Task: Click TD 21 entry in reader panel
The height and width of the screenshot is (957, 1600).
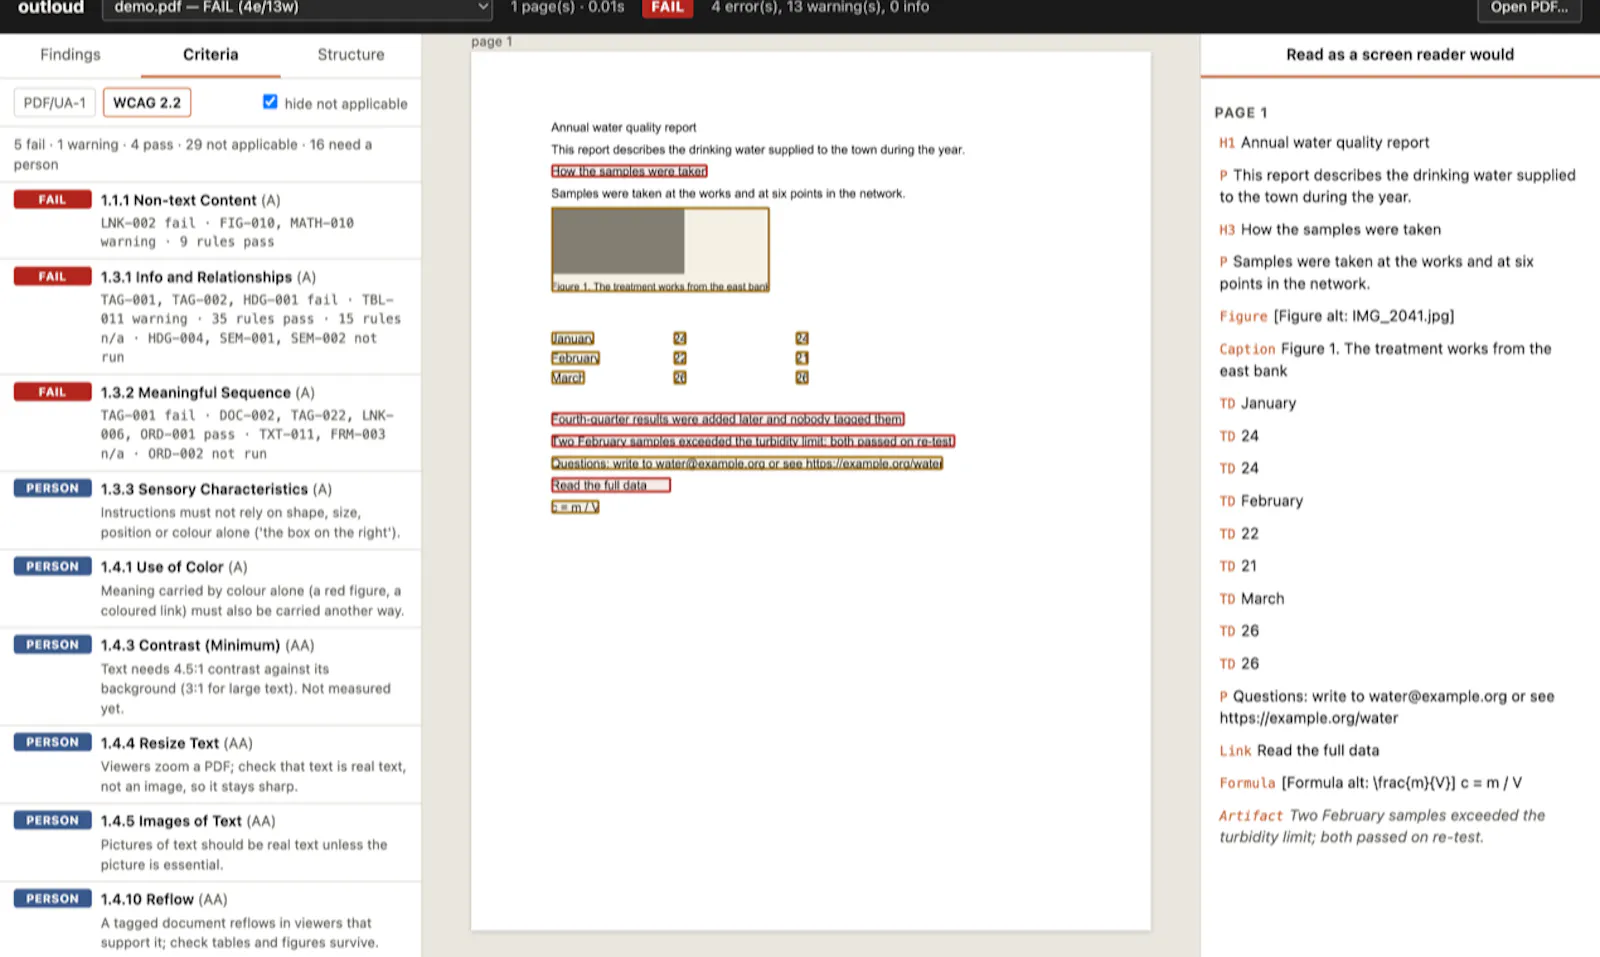Action: tap(1239, 566)
